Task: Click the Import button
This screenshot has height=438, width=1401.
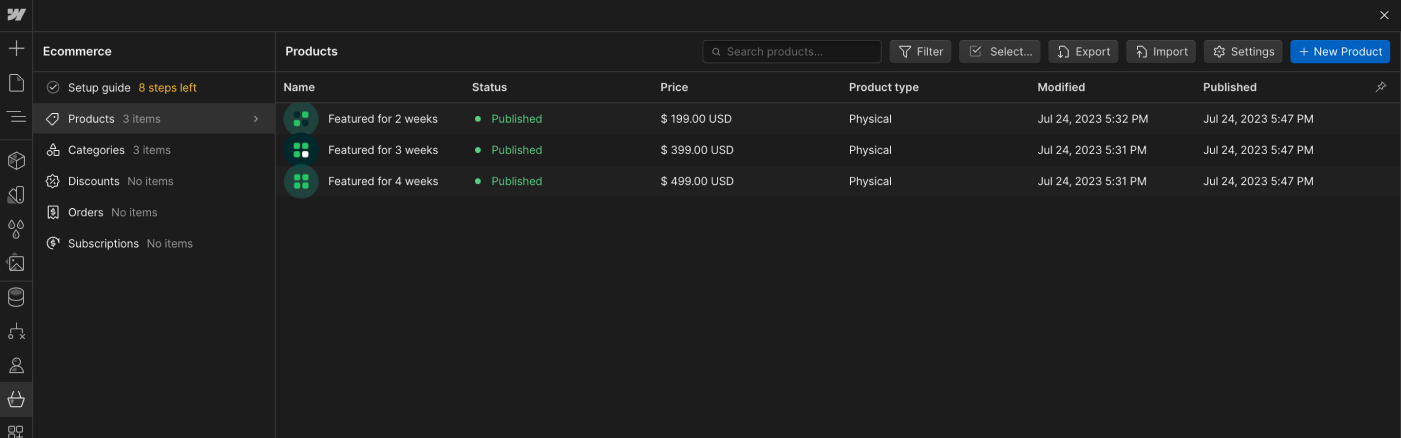Action: pyautogui.click(x=1161, y=52)
